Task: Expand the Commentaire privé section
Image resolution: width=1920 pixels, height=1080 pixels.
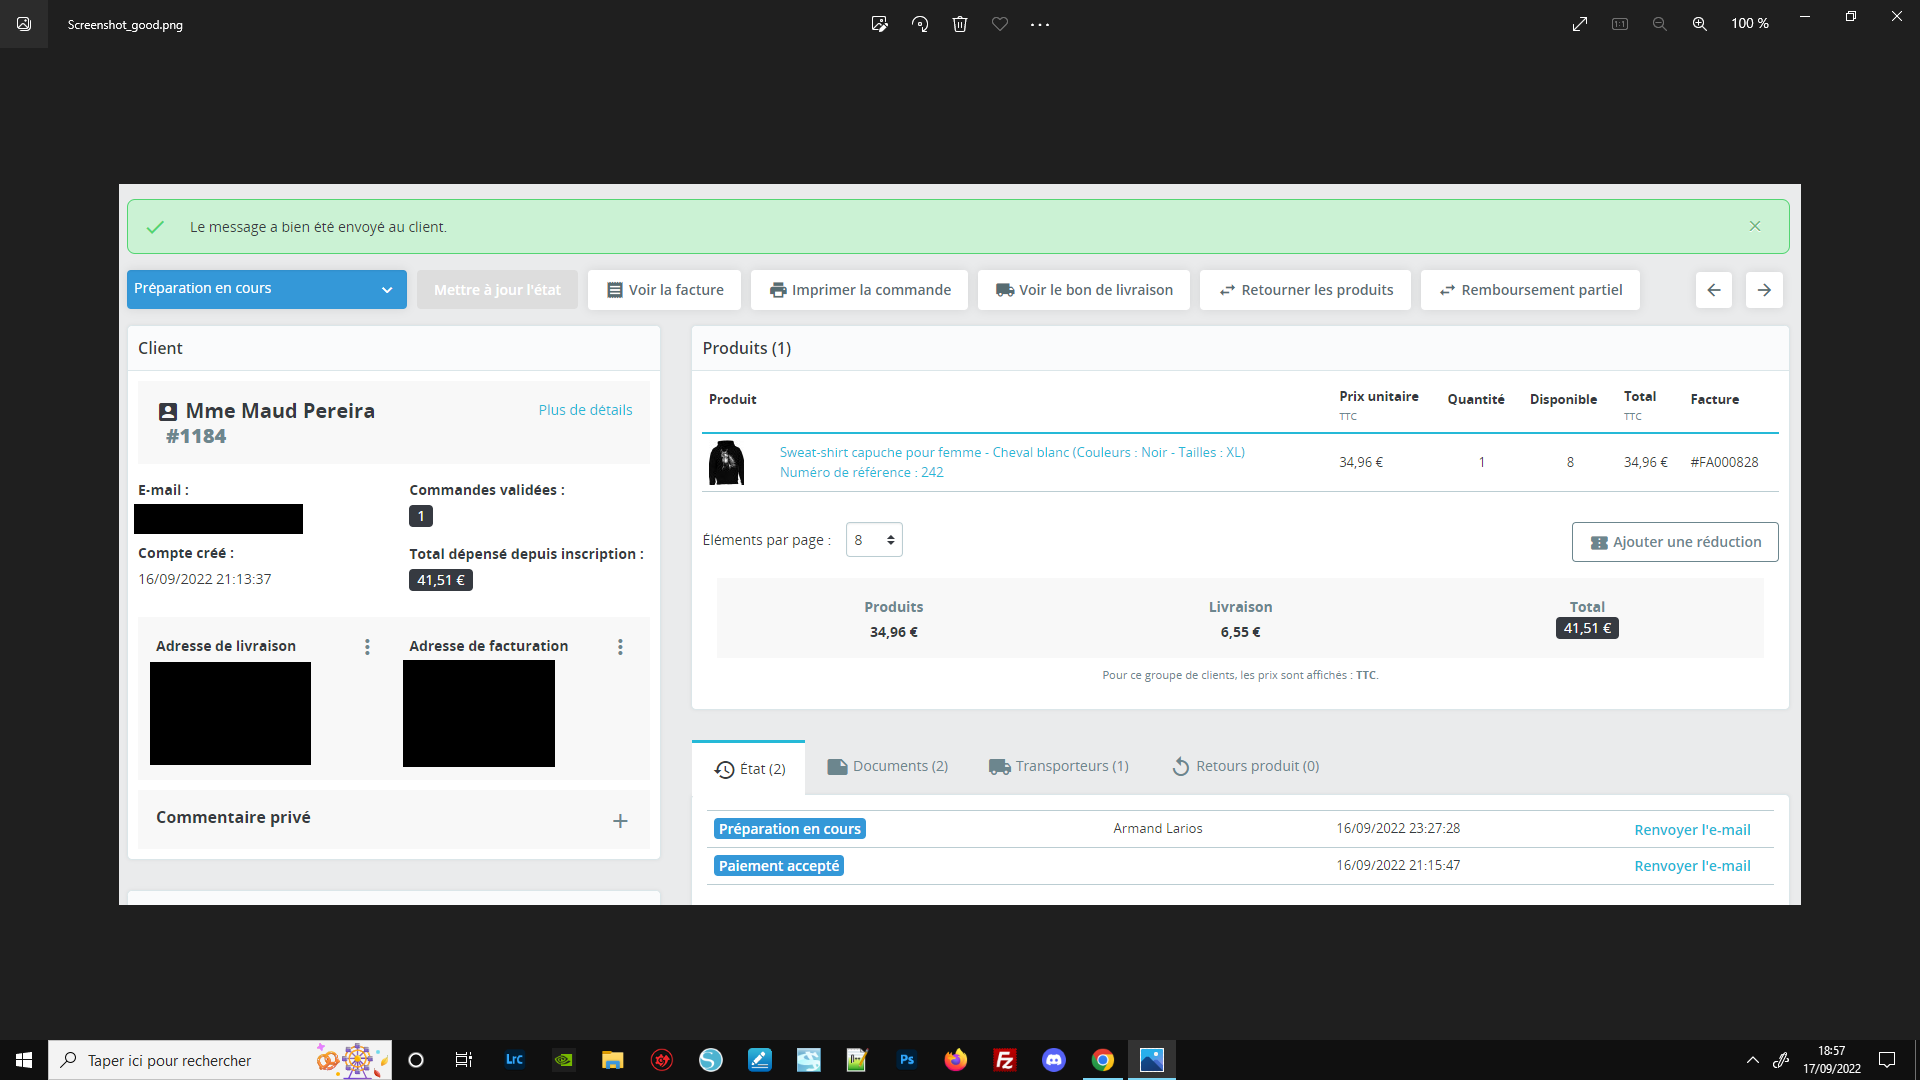Action: pos(620,820)
